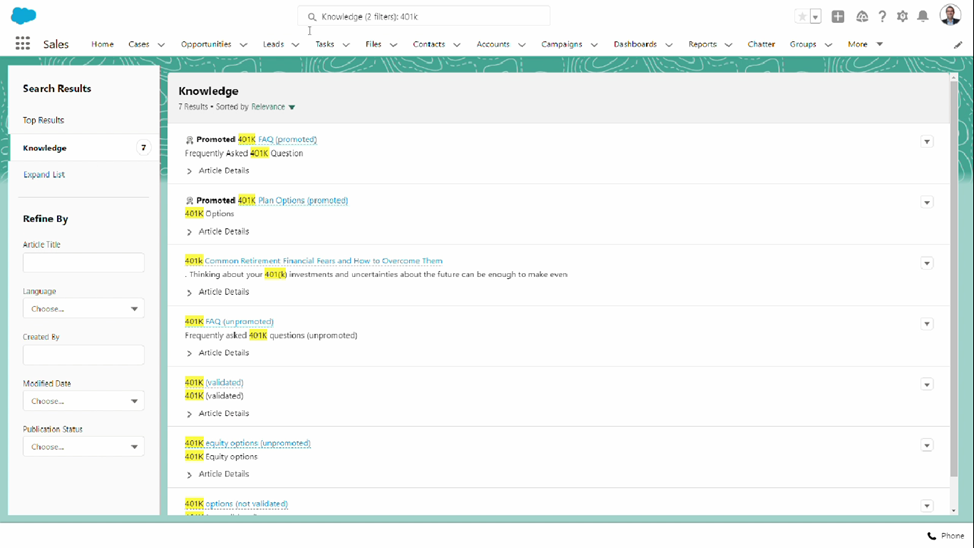Click Expand List link
974x548 pixels.
click(x=43, y=175)
